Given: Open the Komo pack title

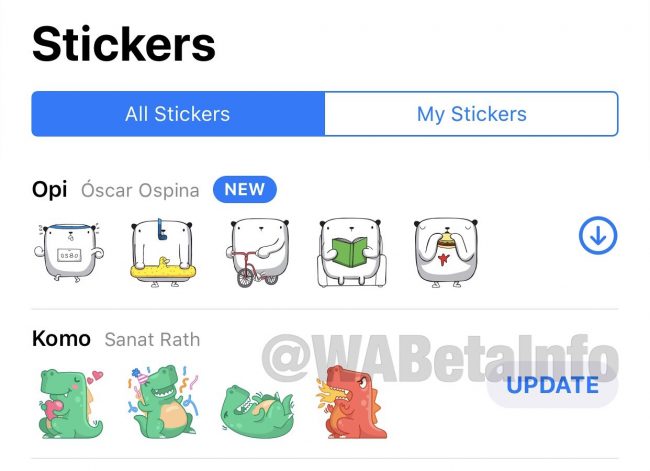Looking at the screenshot, I should 61,339.
